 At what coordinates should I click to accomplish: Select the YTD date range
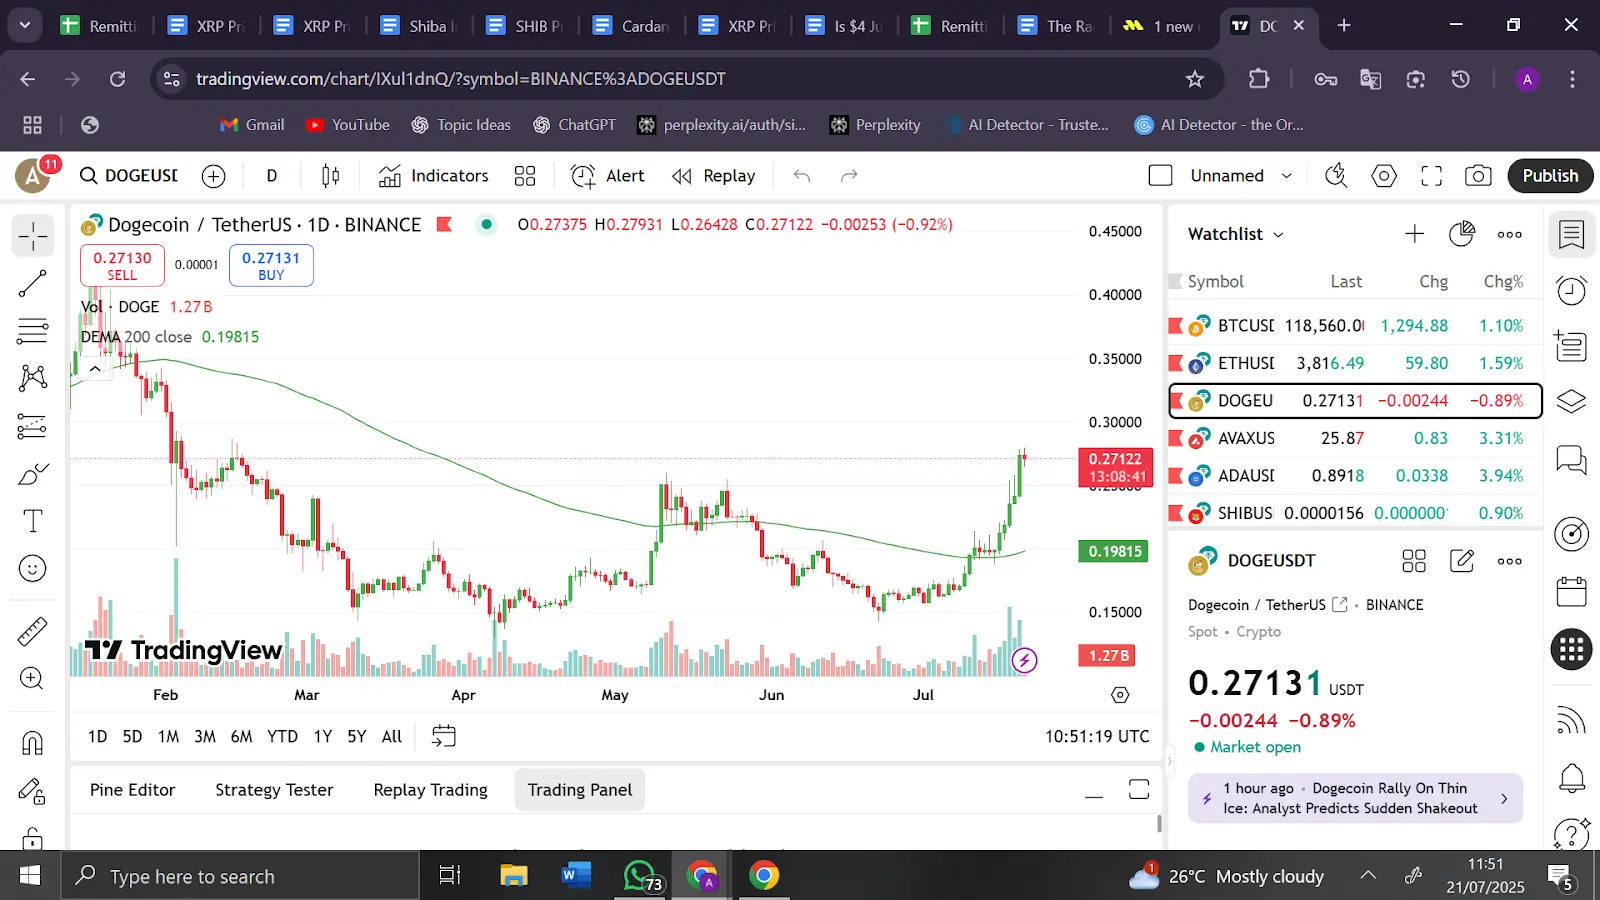[282, 737]
